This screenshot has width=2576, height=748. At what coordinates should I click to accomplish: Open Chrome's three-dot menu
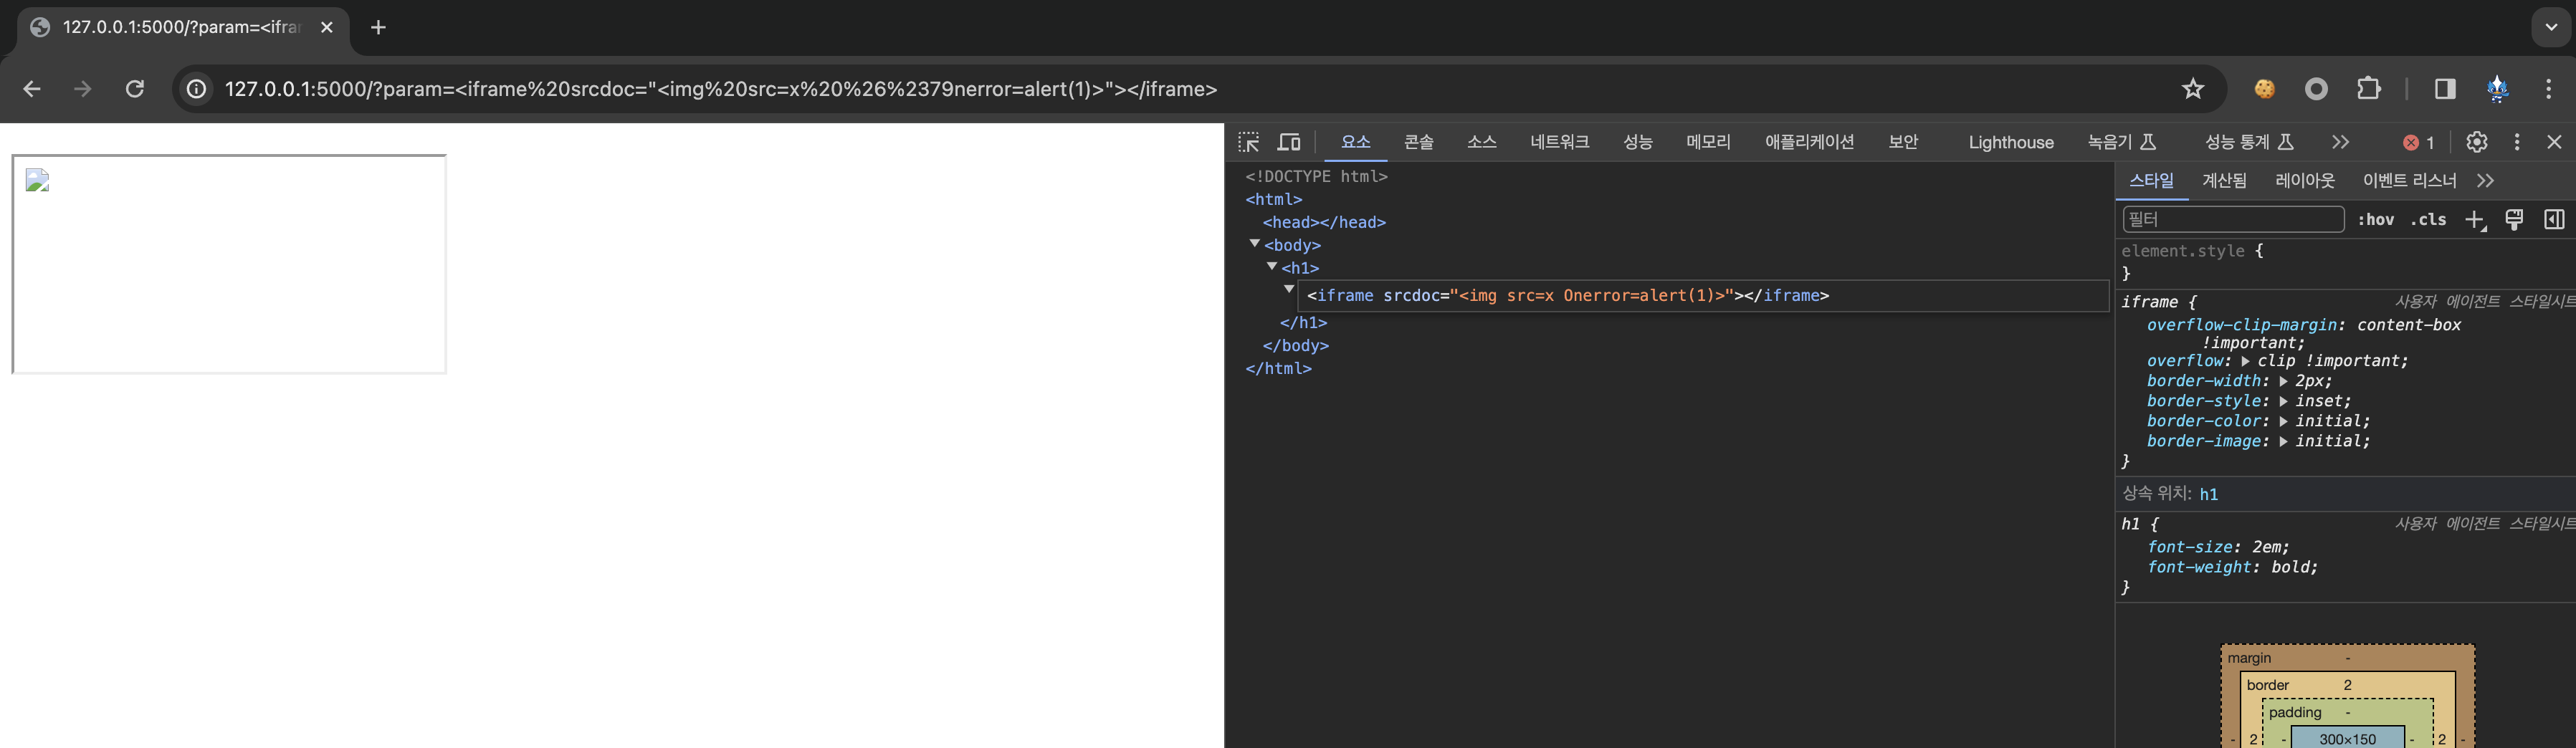(x=2549, y=89)
